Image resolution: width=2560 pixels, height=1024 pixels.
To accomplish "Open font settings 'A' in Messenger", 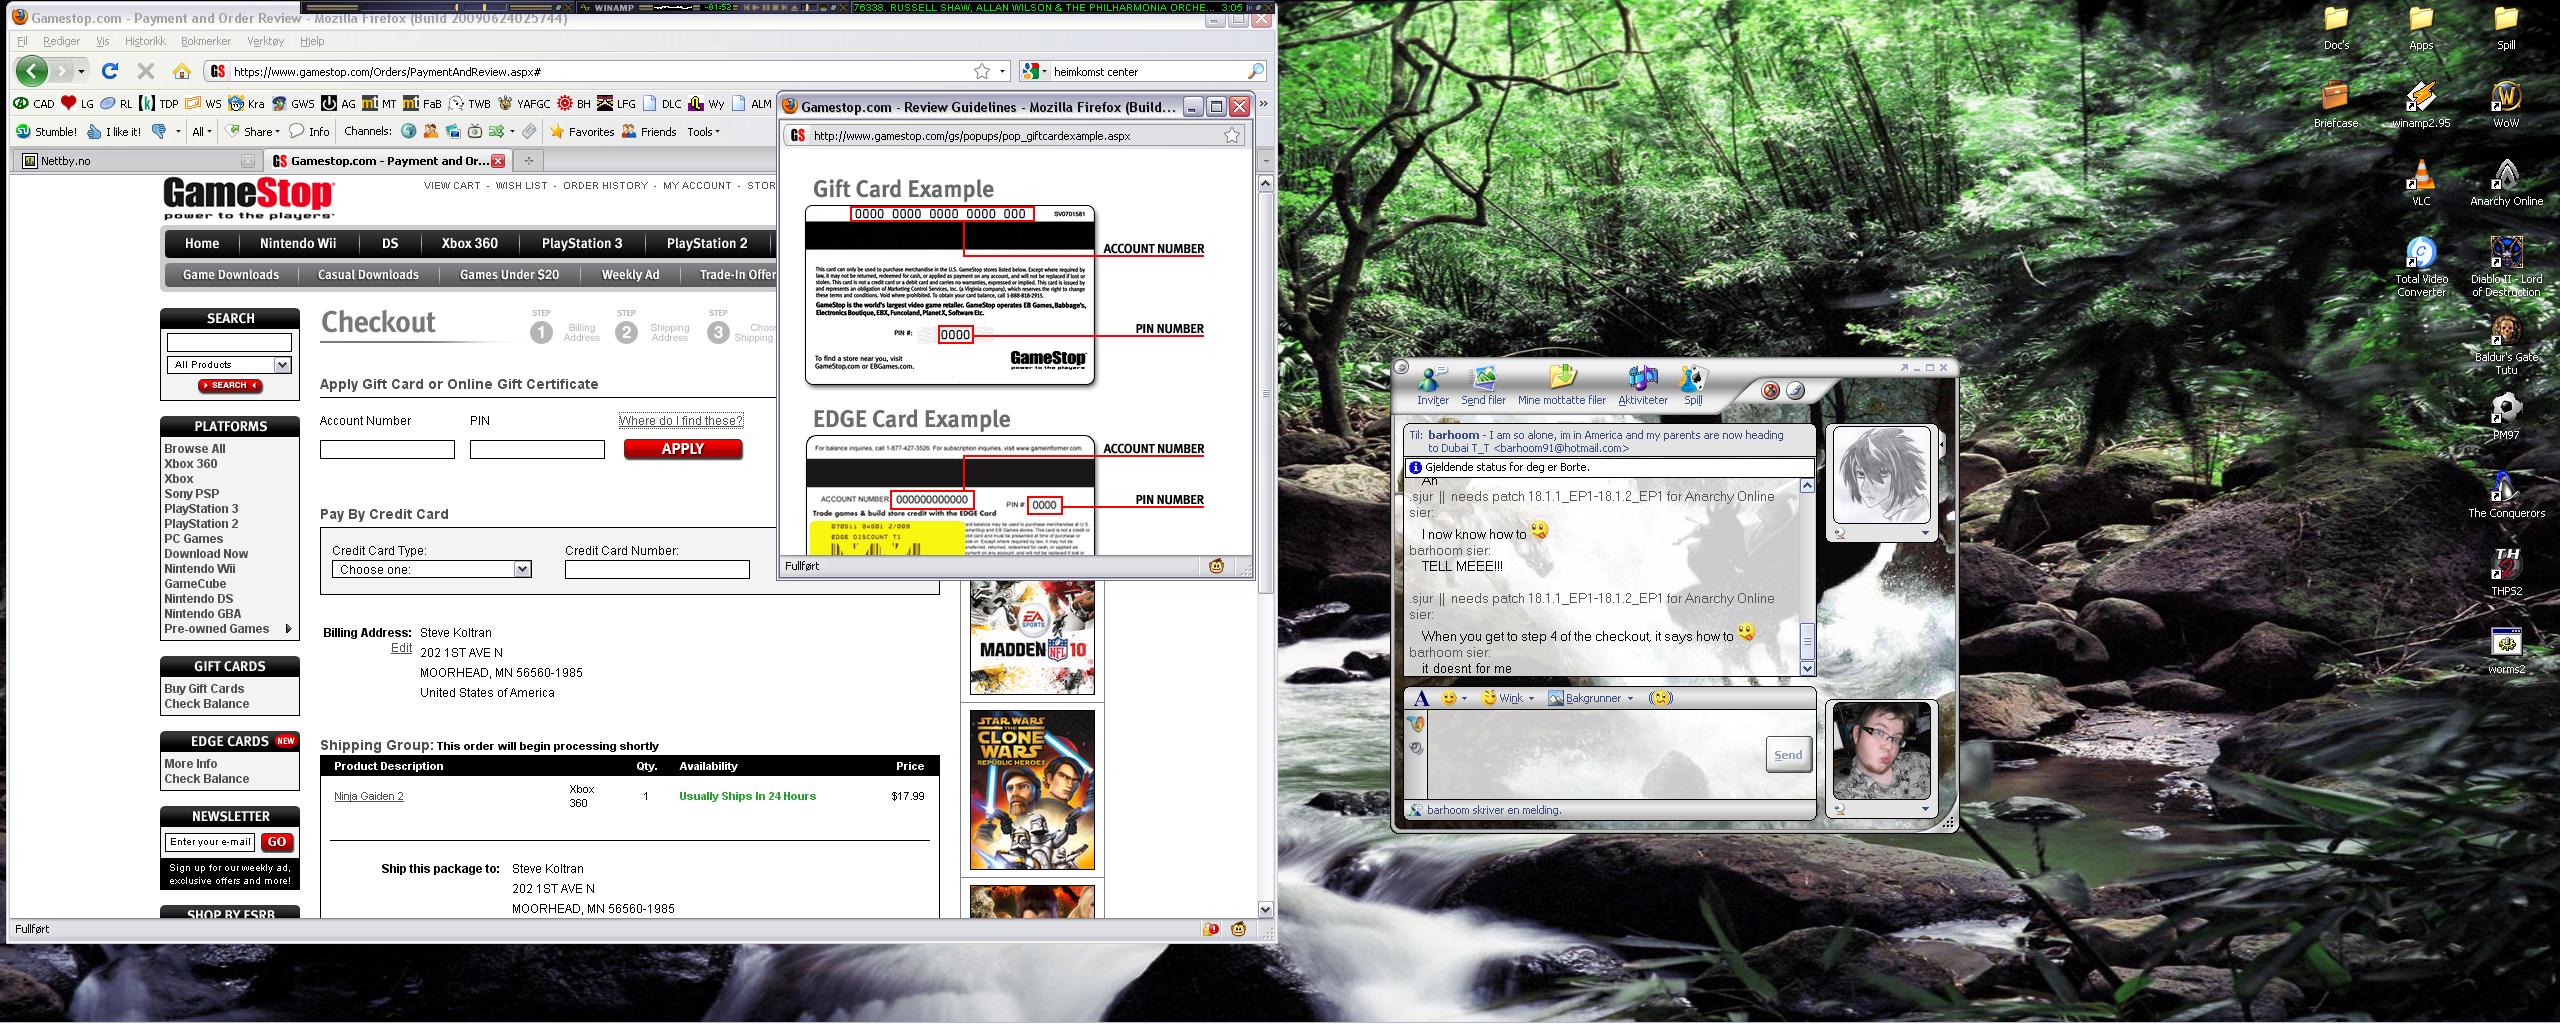I will tap(1421, 698).
